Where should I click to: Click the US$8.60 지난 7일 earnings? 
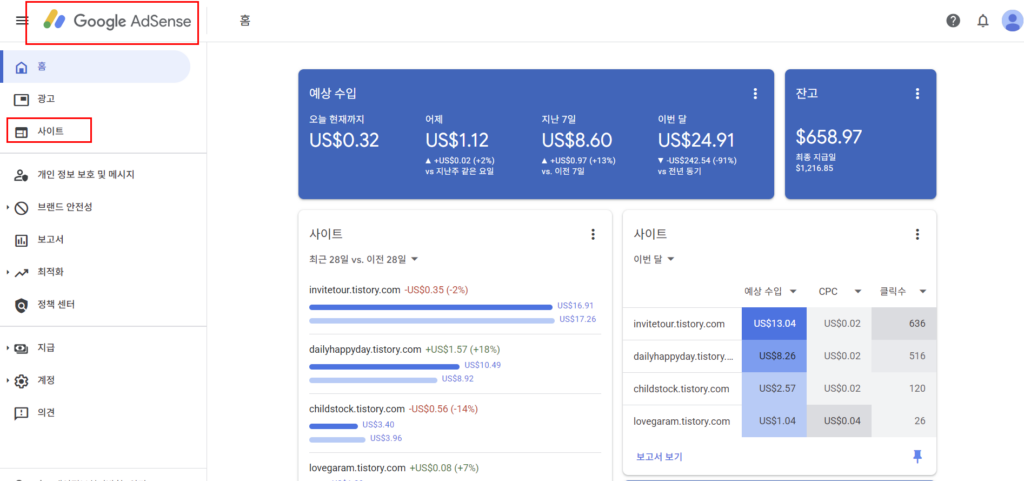point(577,140)
